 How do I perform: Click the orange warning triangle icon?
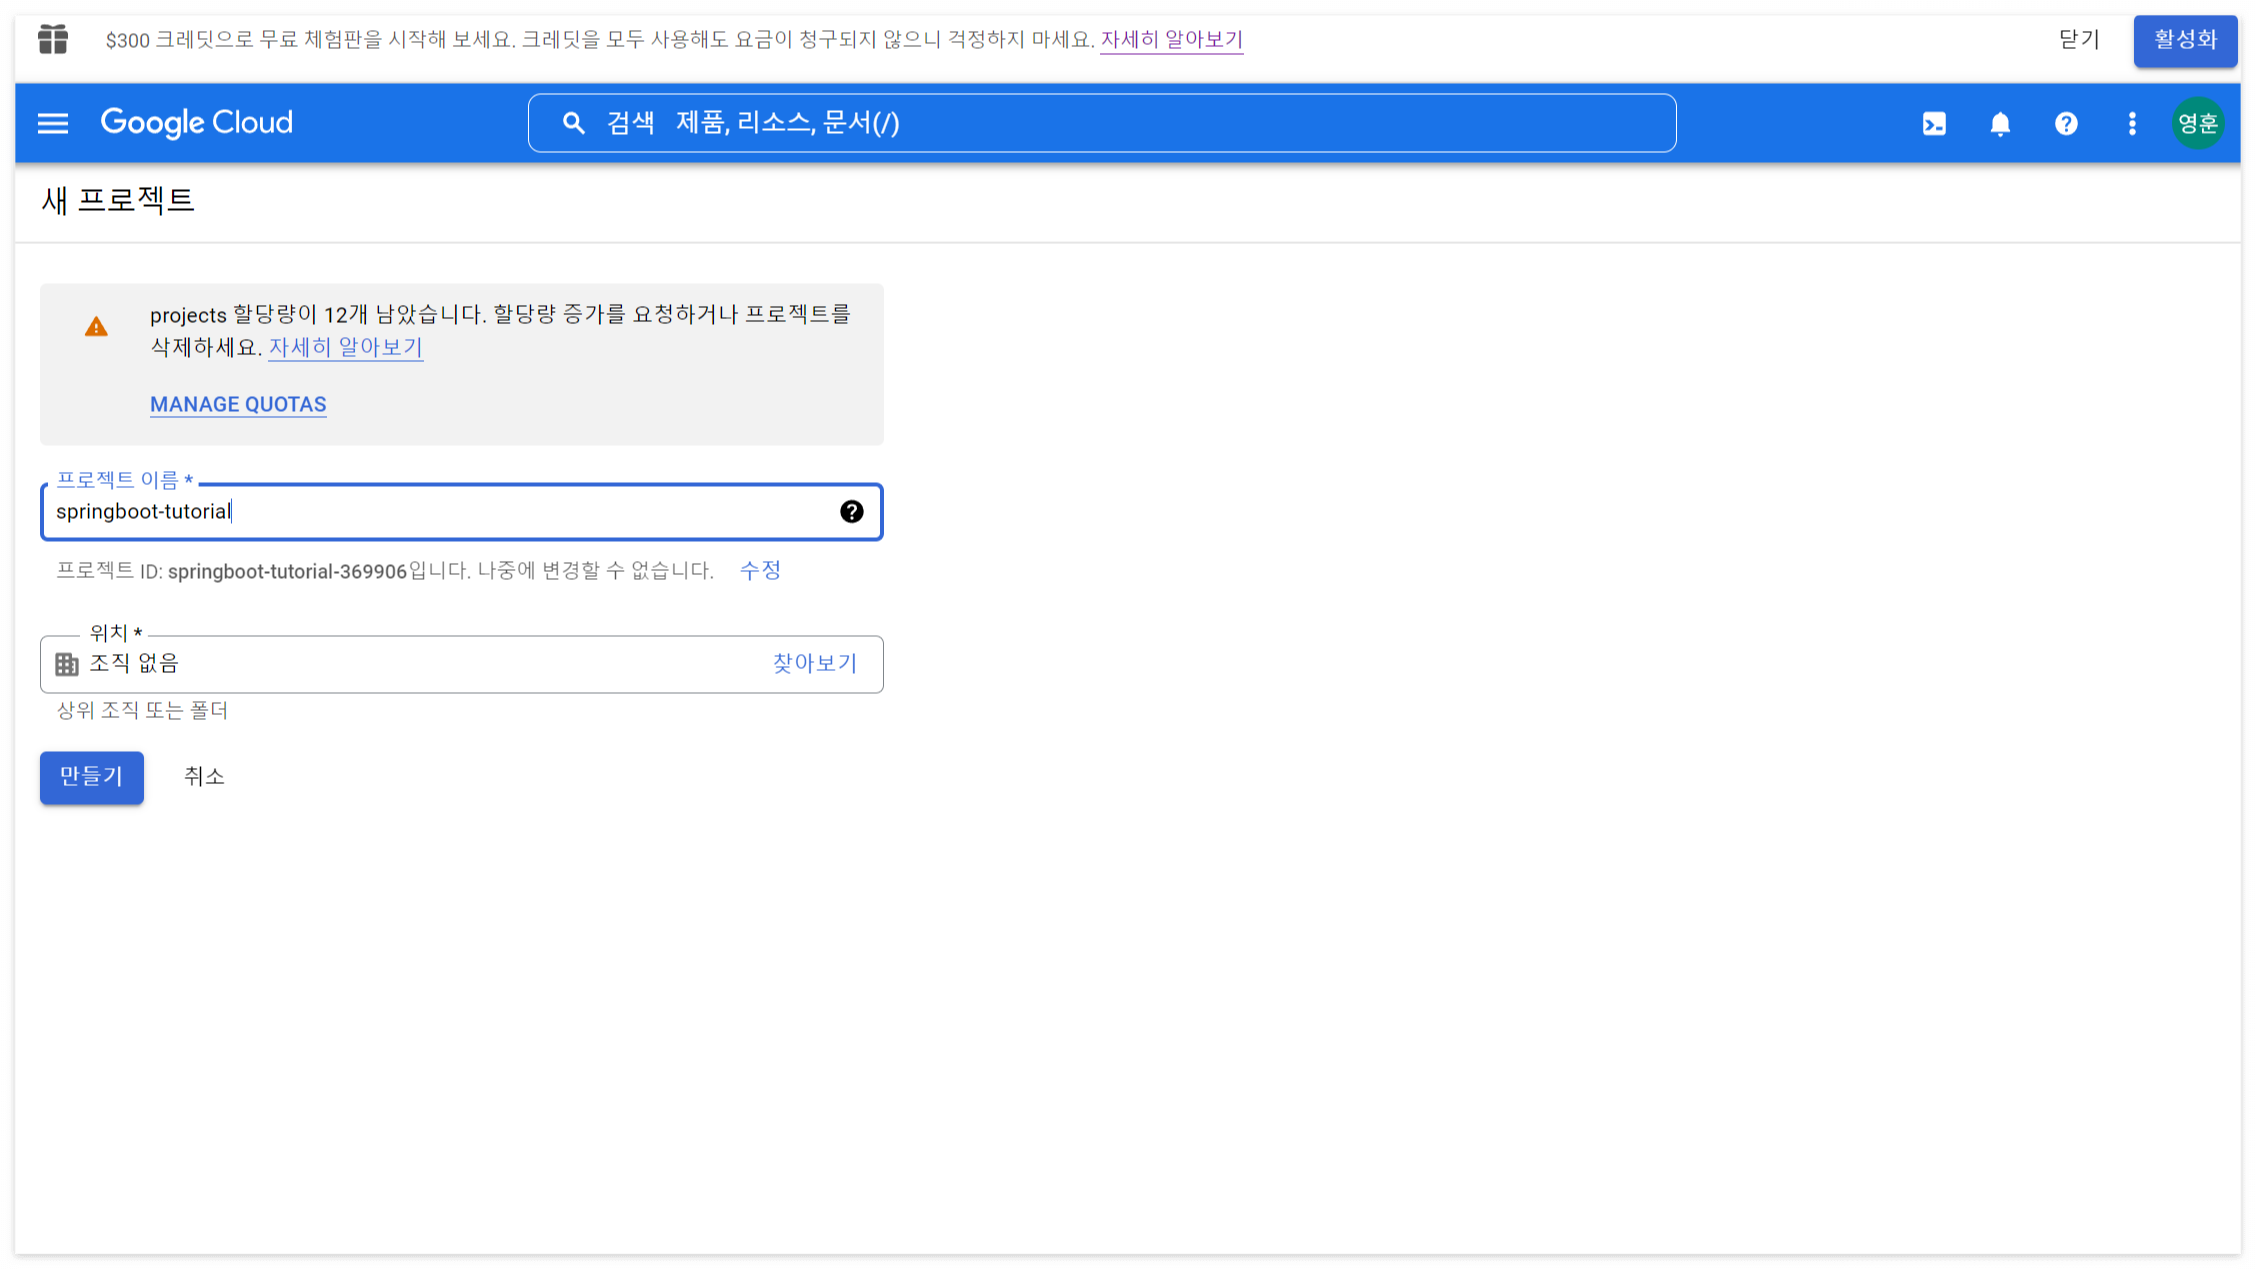(96, 327)
